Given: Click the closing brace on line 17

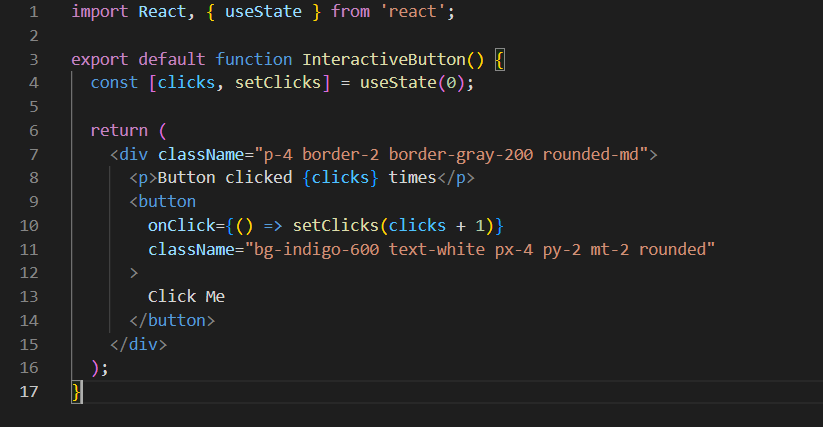Looking at the screenshot, I should [x=77, y=392].
